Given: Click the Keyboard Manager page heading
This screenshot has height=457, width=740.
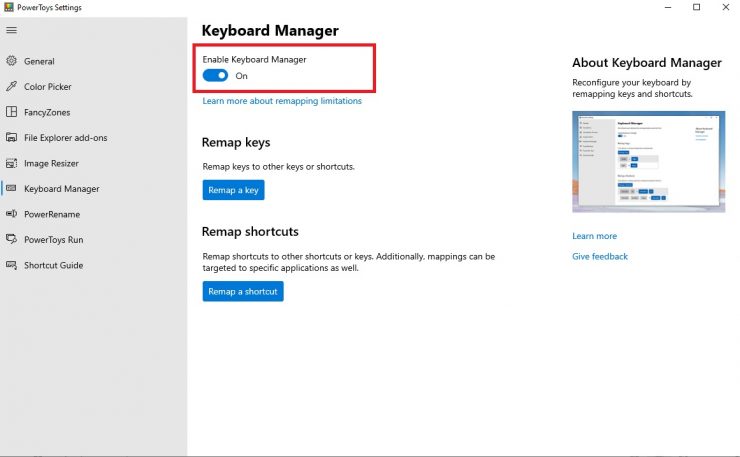Looking at the screenshot, I should coord(270,31).
